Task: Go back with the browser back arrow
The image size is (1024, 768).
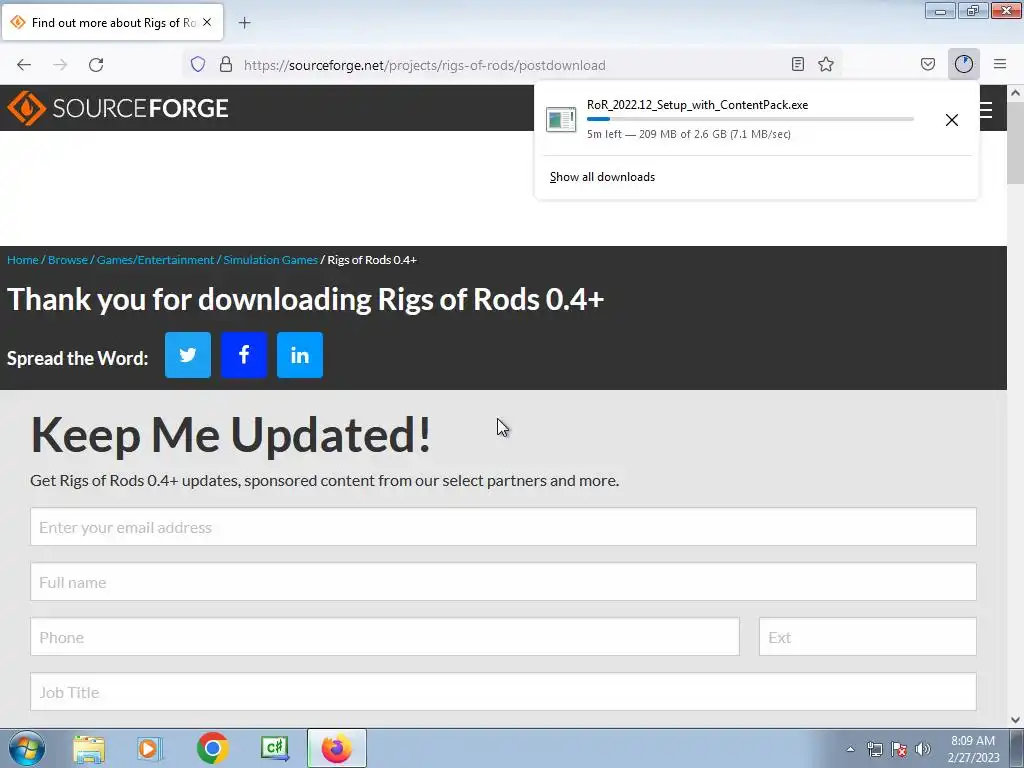Action: (x=24, y=65)
